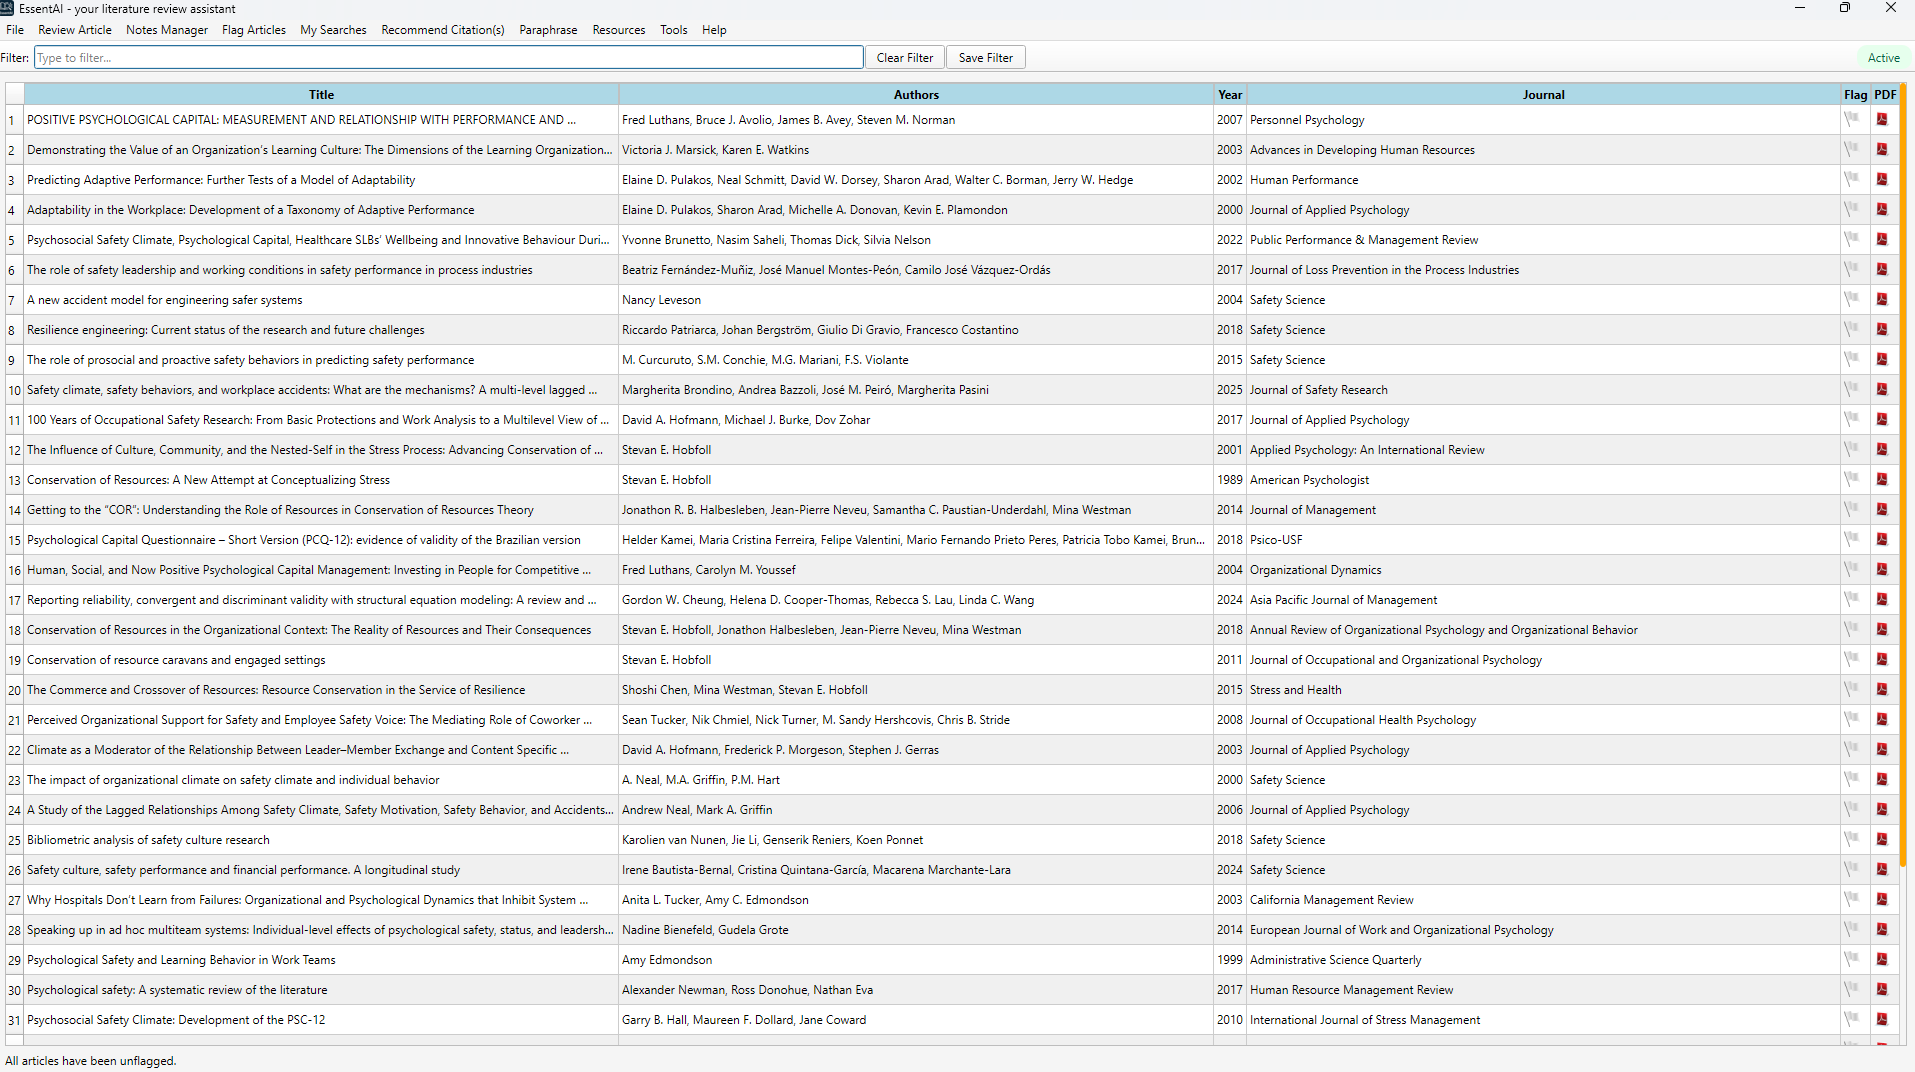Click the EssentAI application logo icon
The height and width of the screenshot is (1072, 1915).
pyautogui.click(x=9, y=8)
